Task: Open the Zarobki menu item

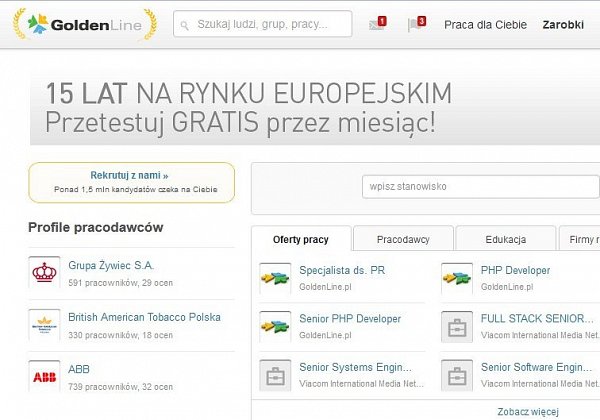Action: (x=563, y=25)
